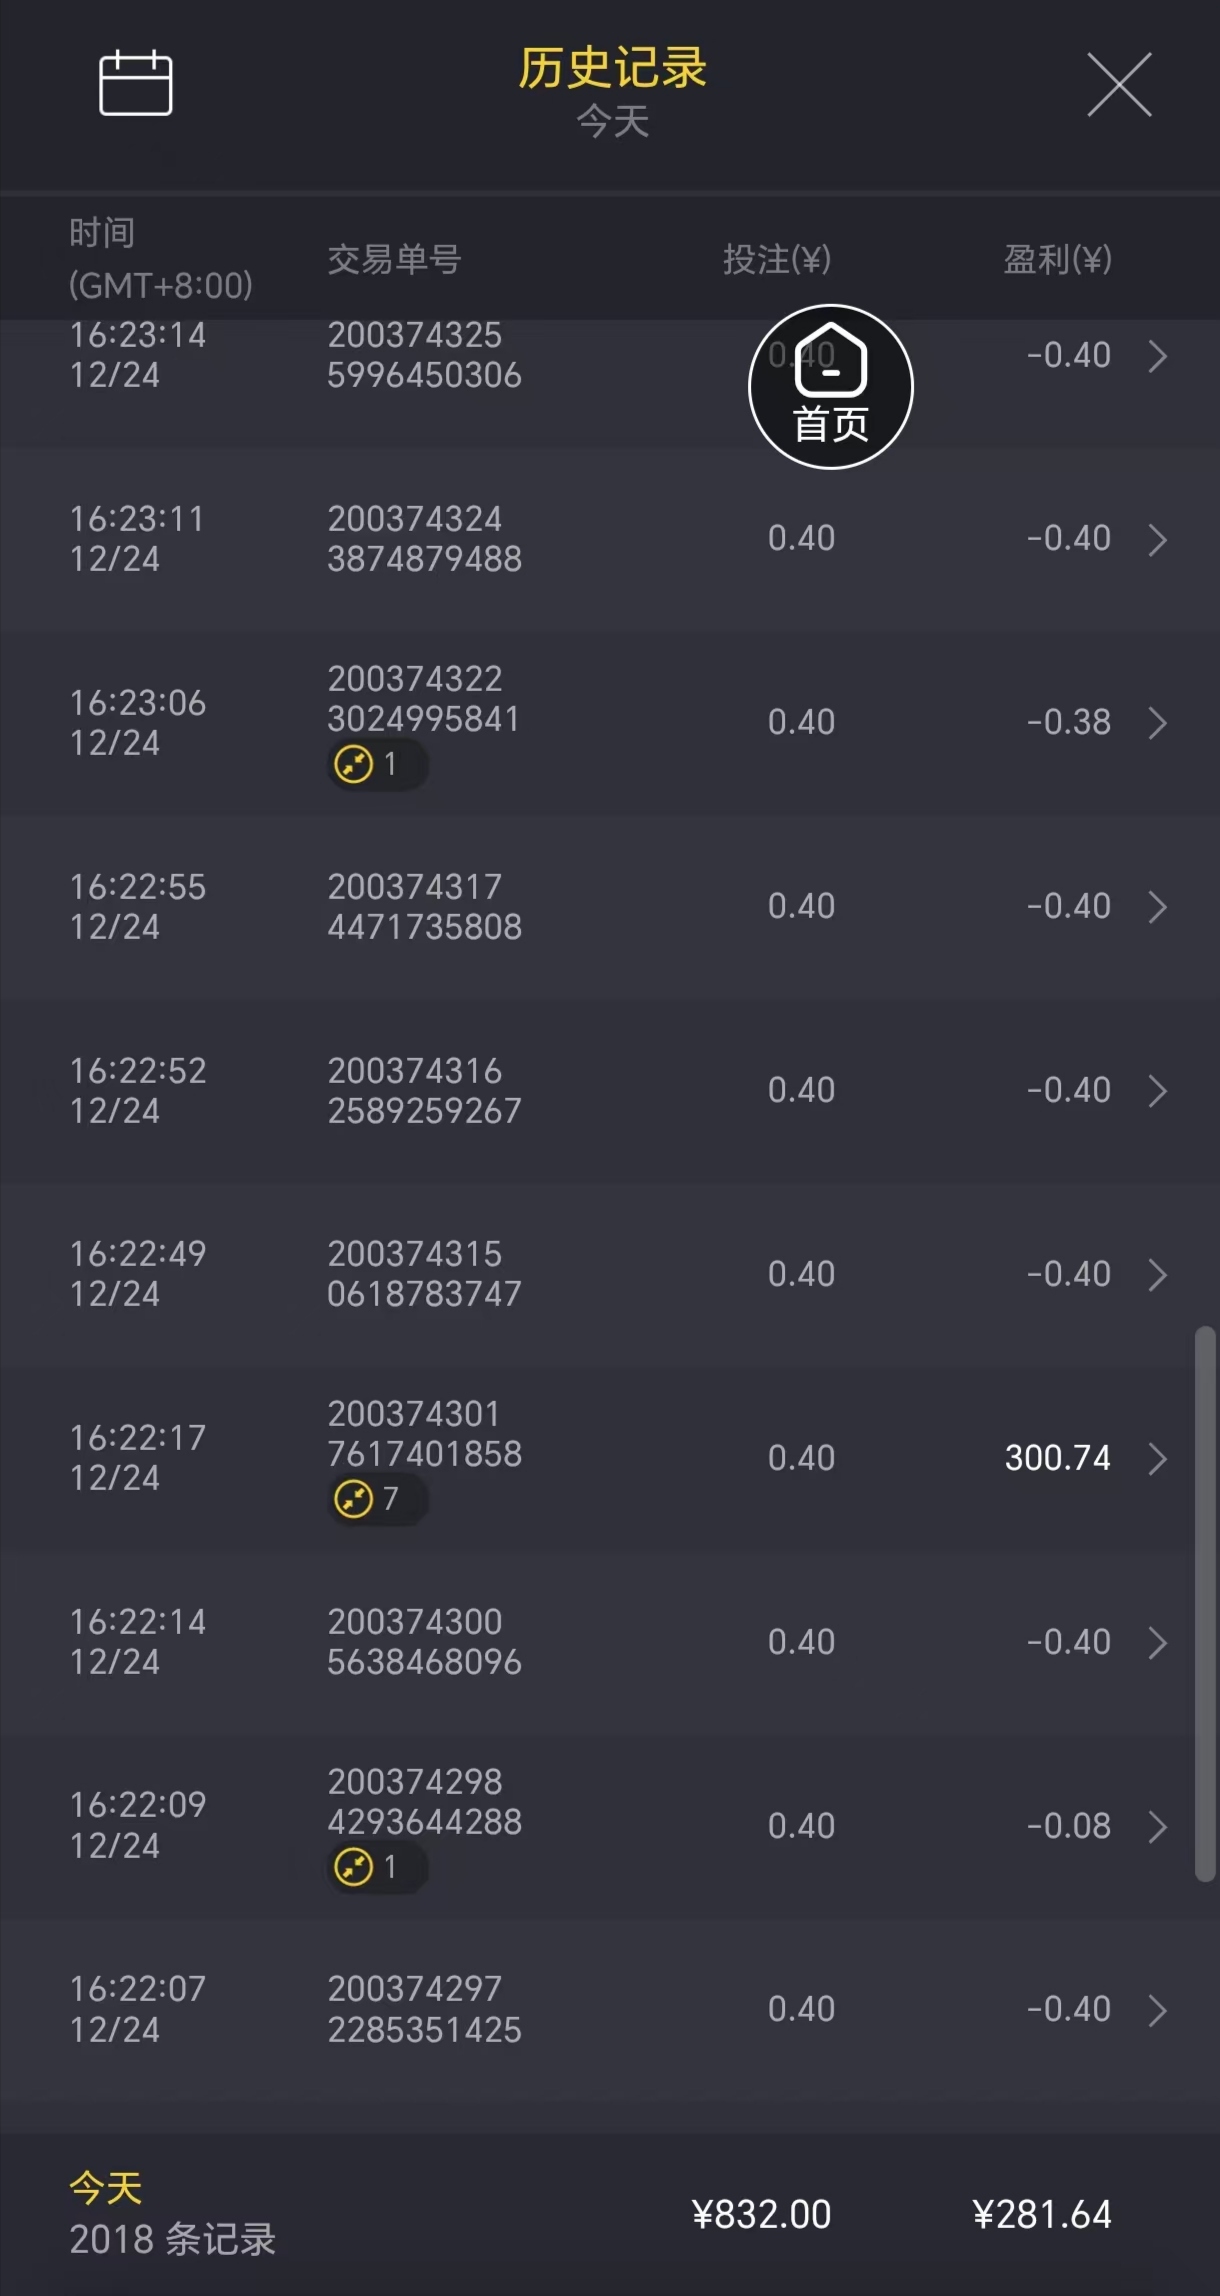
Task: Select the 历史记录 title header
Action: 612,68
